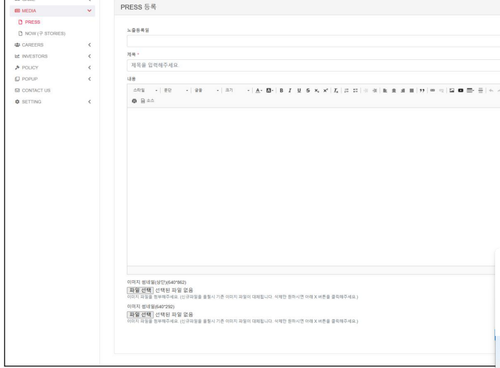This screenshot has height=368, width=500.
Task: Open the text color picker (A icon)
Action: [x=259, y=90]
